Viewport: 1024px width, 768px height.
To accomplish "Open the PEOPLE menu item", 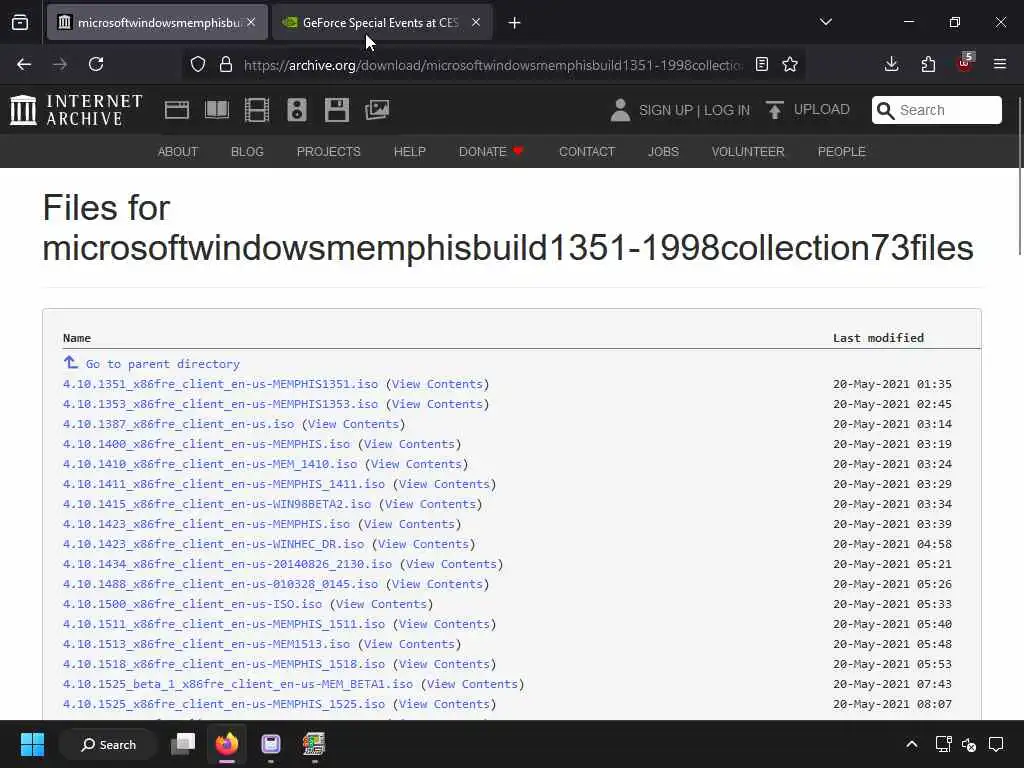I will [x=842, y=152].
